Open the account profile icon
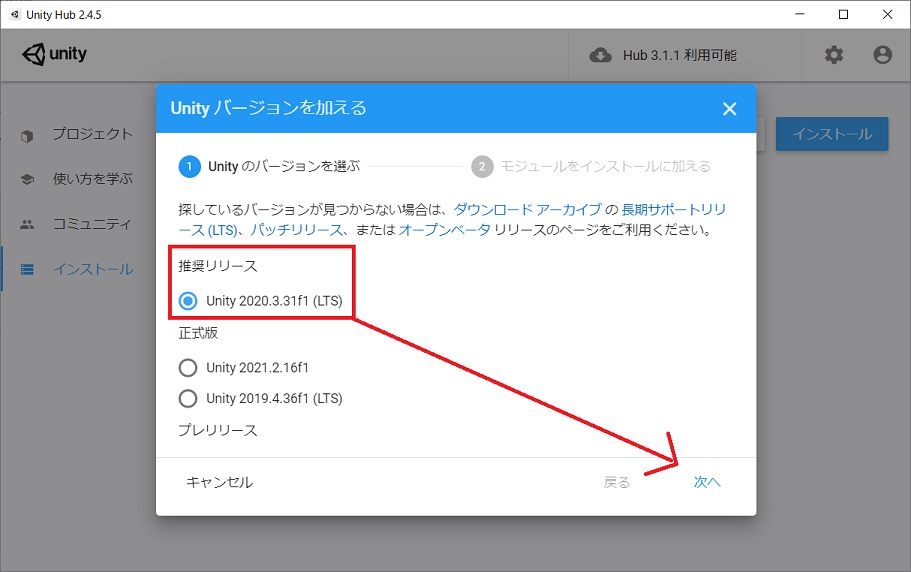This screenshot has height=572, width=911. [883, 55]
